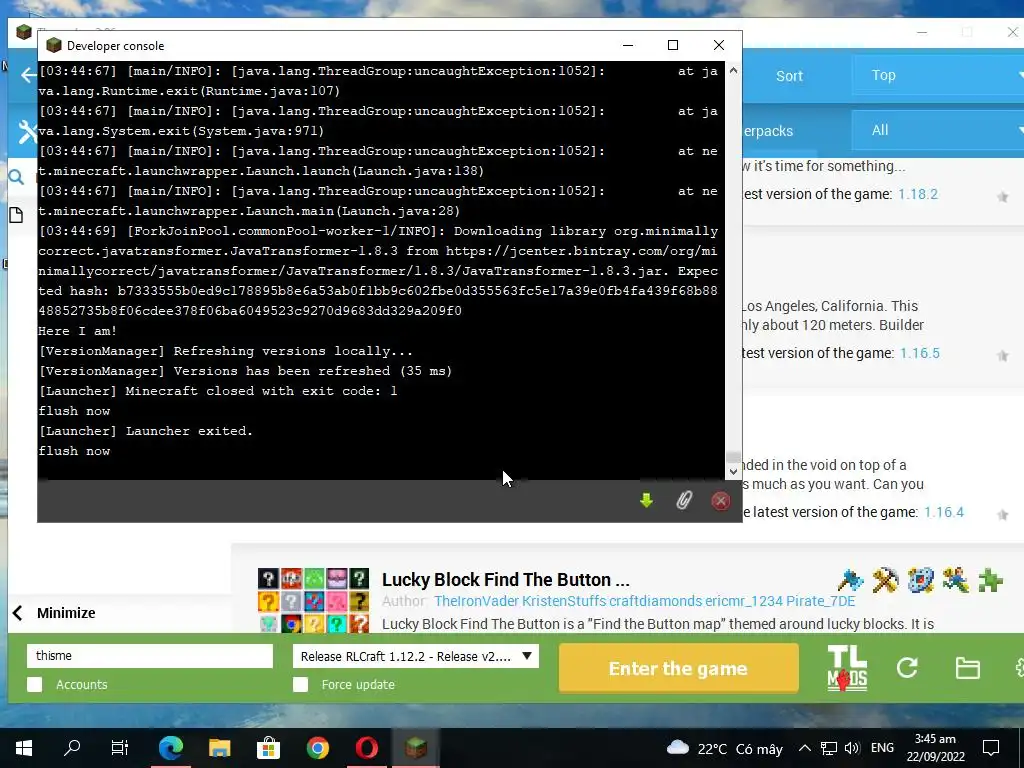Open author ericmr_1234 link
The width and height of the screenshot is (1024, 768).
(743, 601)
